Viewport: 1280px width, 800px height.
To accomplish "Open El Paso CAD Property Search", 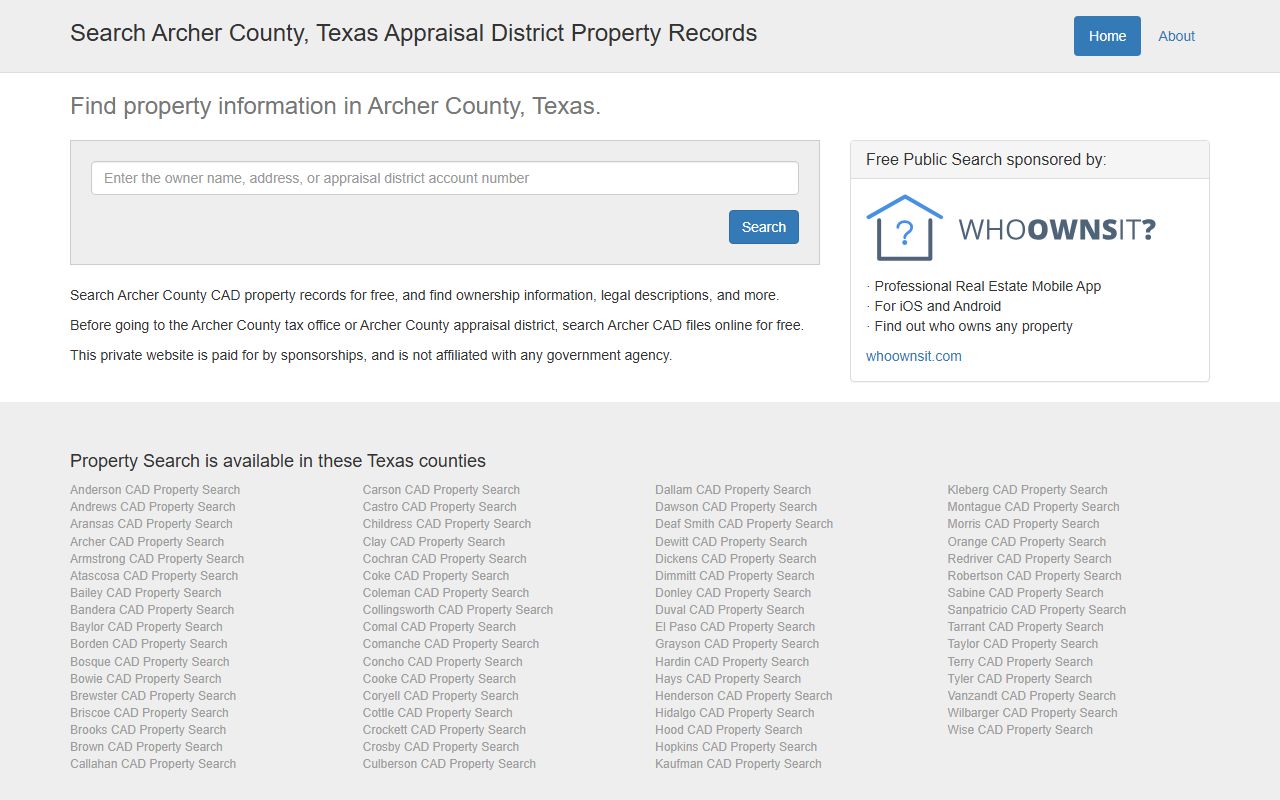I will [x=734, y=627].
